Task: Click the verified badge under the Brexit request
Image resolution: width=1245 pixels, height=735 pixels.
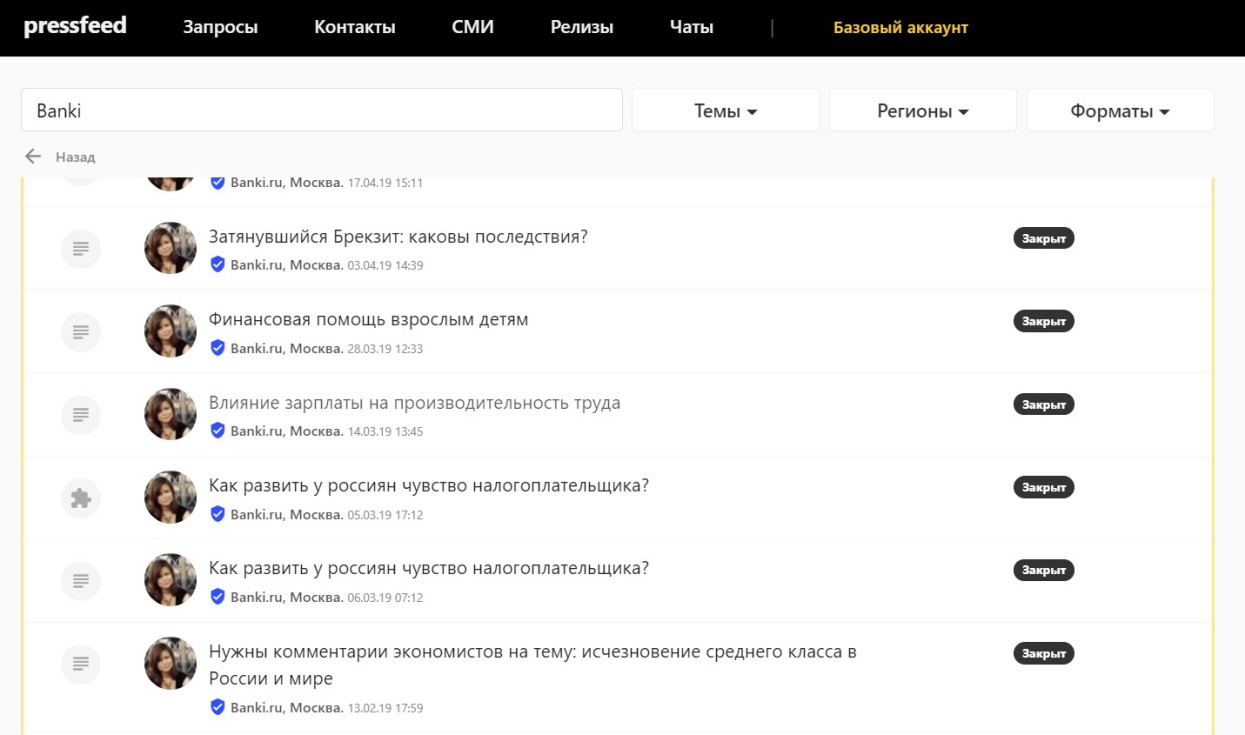Action: pos(217,265)
